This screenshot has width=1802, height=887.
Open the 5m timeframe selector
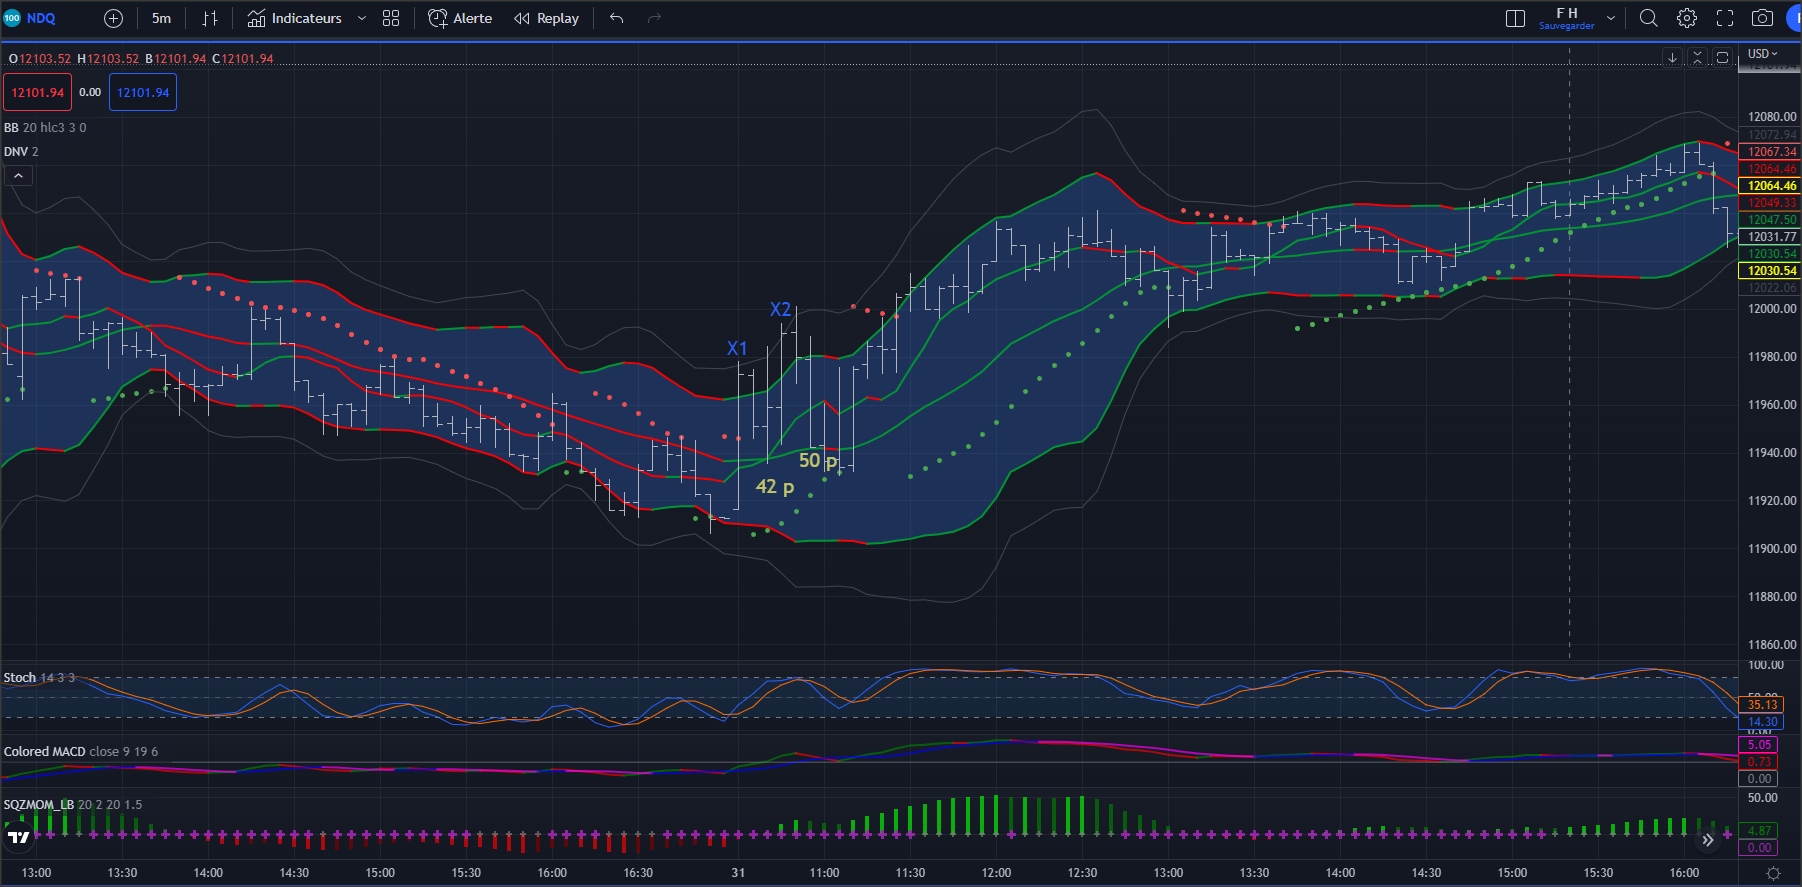pyautogui.click(x=161, y=18)
